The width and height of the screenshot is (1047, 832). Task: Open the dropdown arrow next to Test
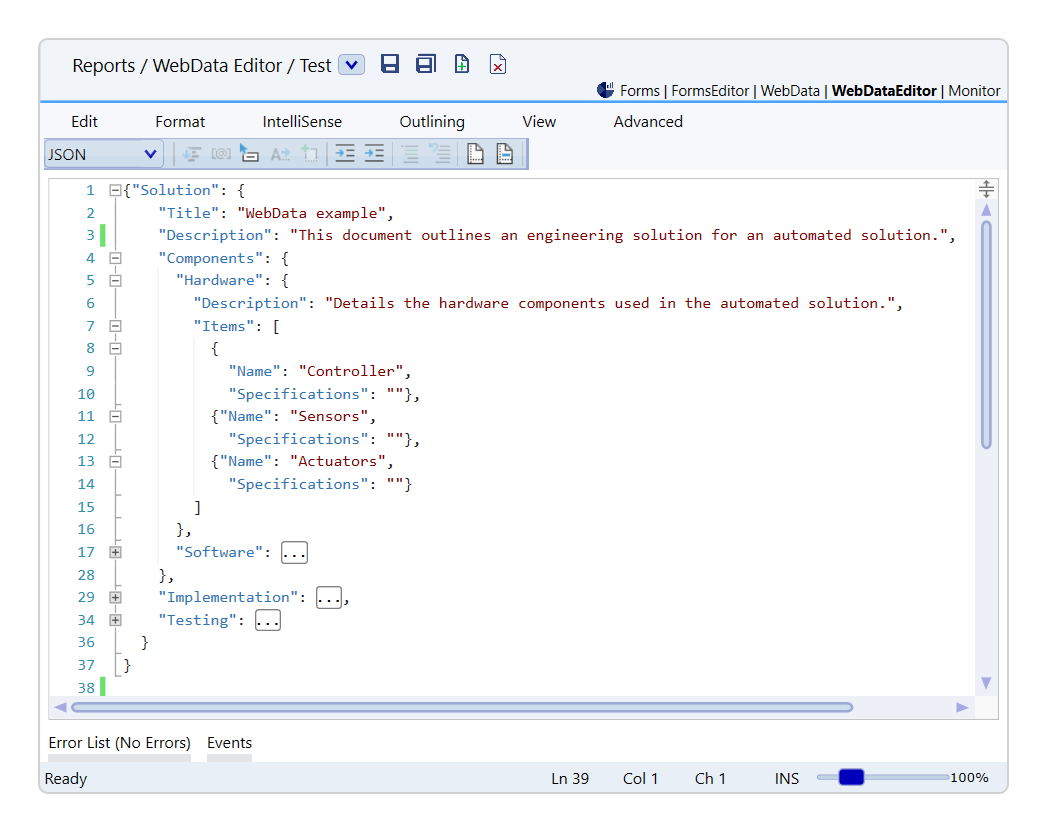[351, 65]
